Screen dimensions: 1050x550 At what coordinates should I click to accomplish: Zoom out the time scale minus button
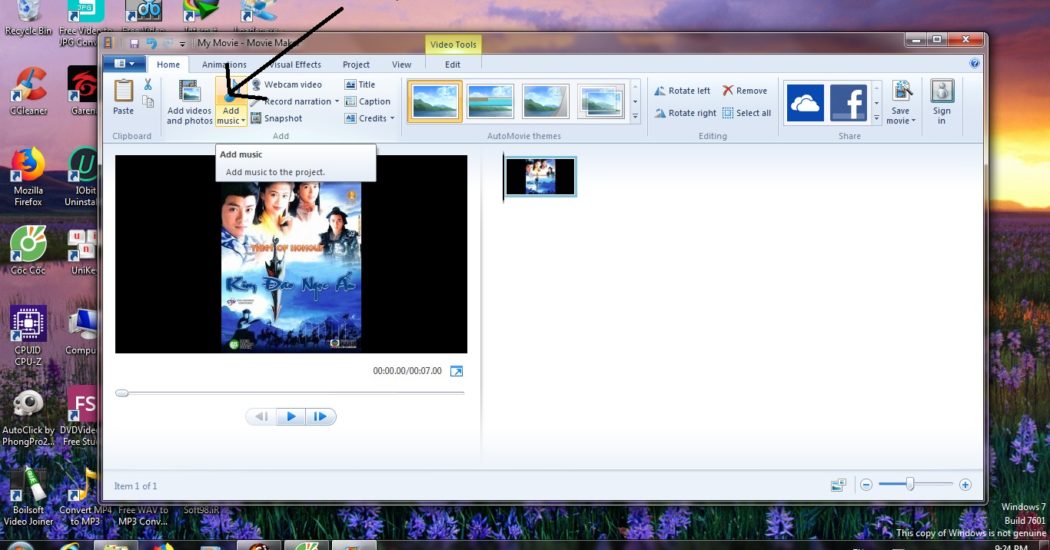[x=866, y=484]
